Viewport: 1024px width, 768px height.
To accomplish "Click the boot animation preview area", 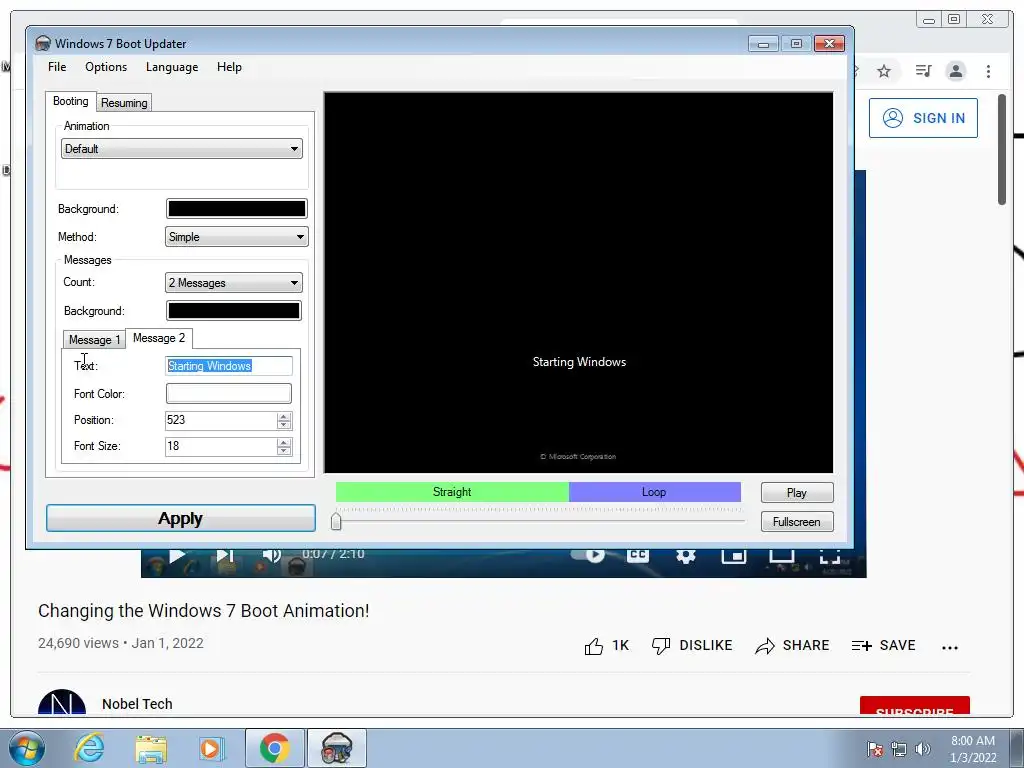I will 579,283.
